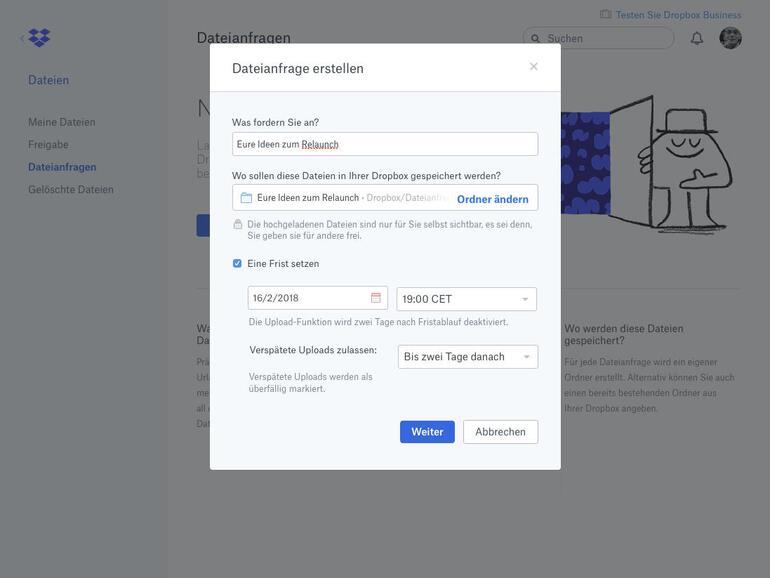Open the notifications bell

[697, 38]
